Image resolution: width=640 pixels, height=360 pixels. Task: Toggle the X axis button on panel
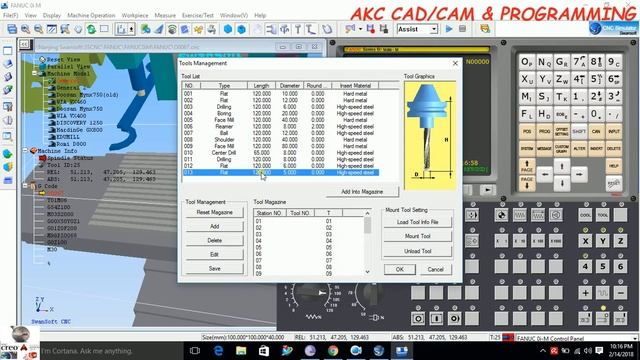tap(585, 241)
